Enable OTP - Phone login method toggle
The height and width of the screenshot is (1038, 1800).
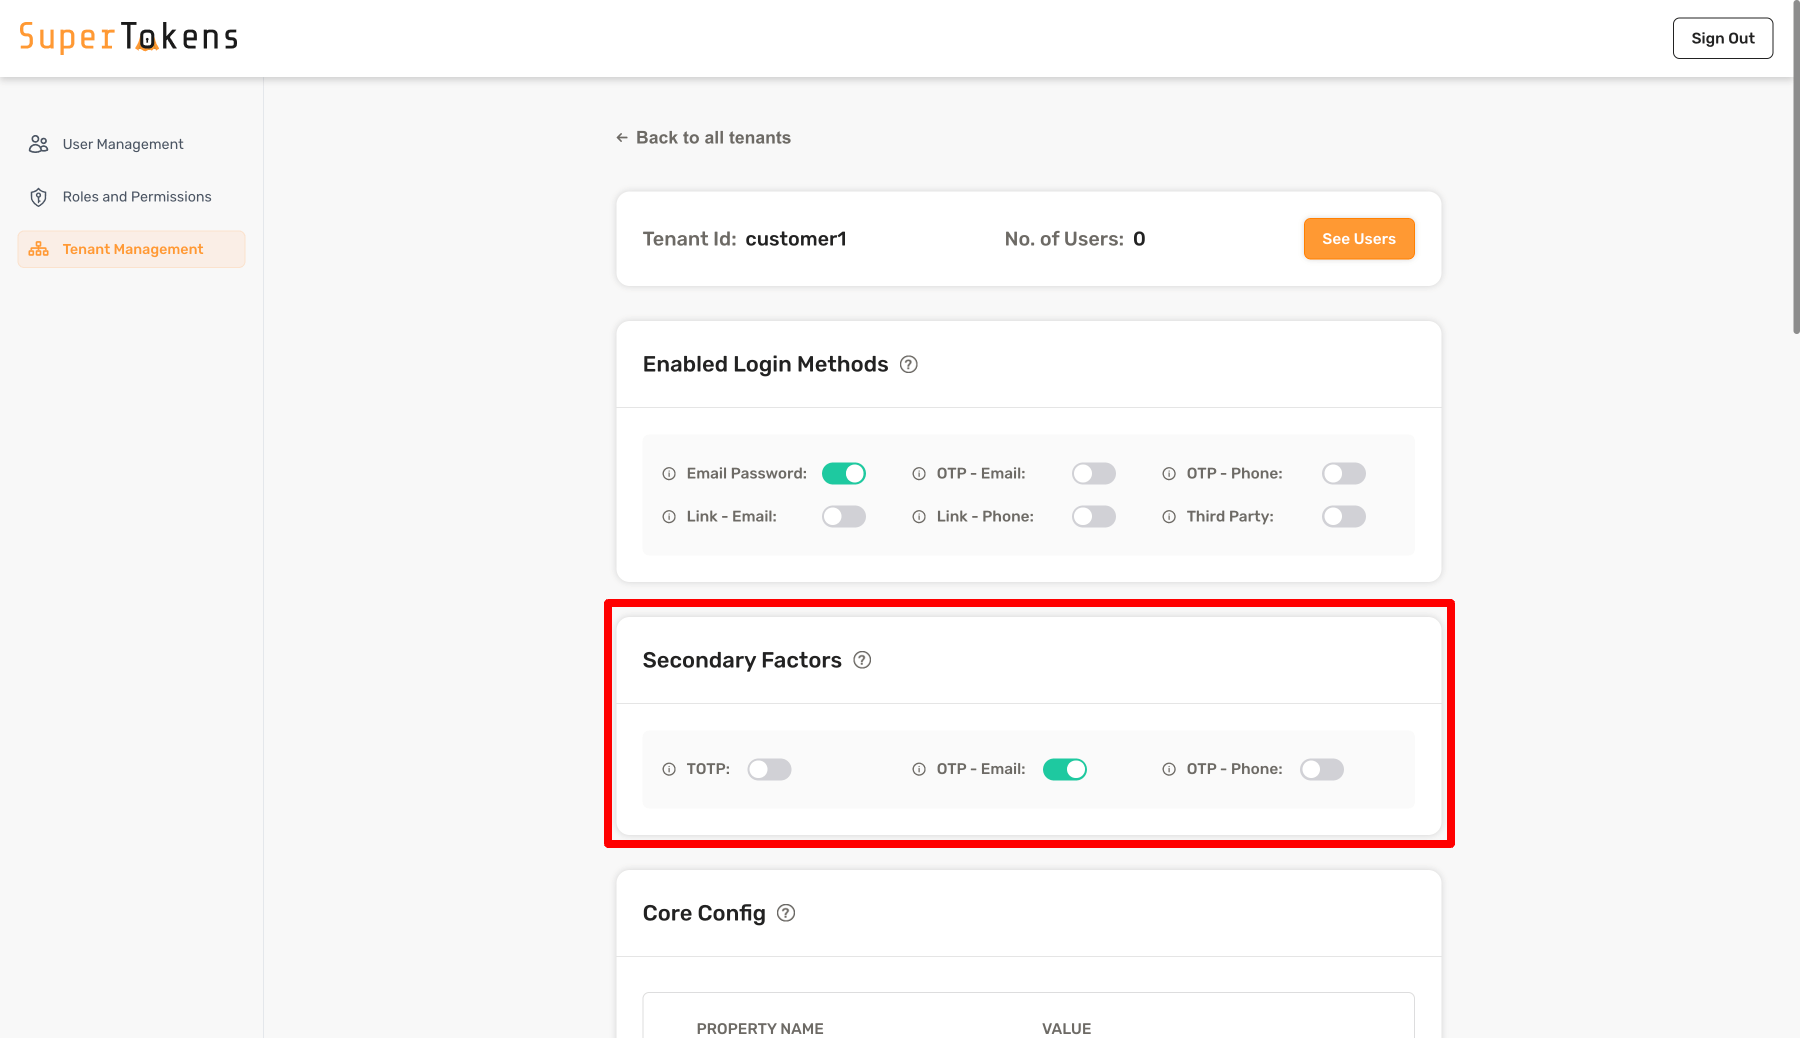tap(1343, 474)
